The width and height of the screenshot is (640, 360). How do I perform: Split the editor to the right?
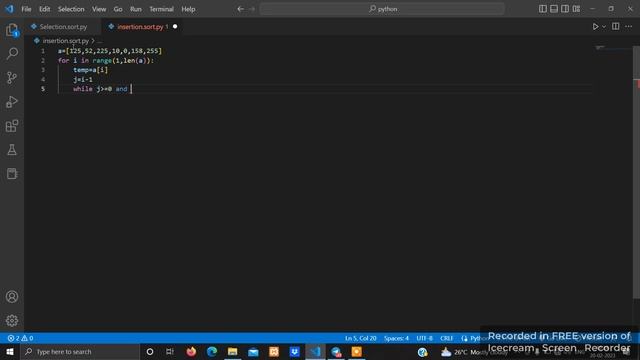click(616, 27)
